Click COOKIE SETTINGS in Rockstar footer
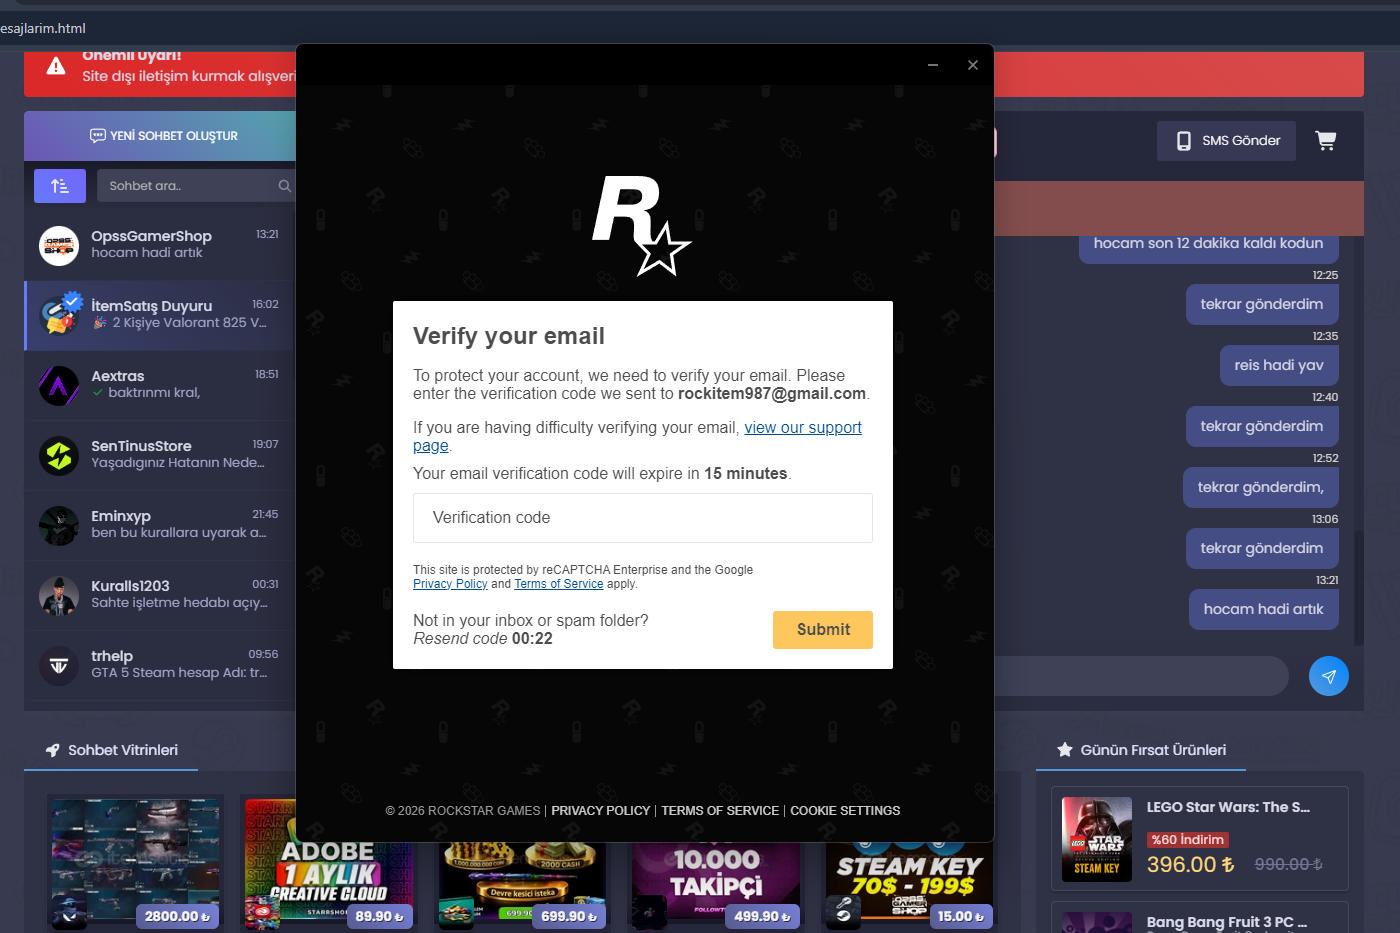Screen dimensions: 1400x933 845,811
